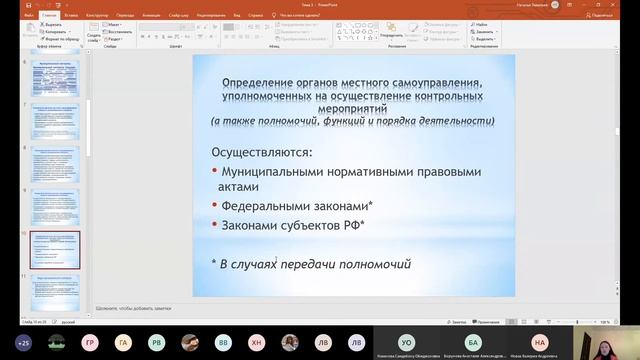Switch to Slide Sorter view icon
Viewport: 640px width, 360px height.
(524, 322)
